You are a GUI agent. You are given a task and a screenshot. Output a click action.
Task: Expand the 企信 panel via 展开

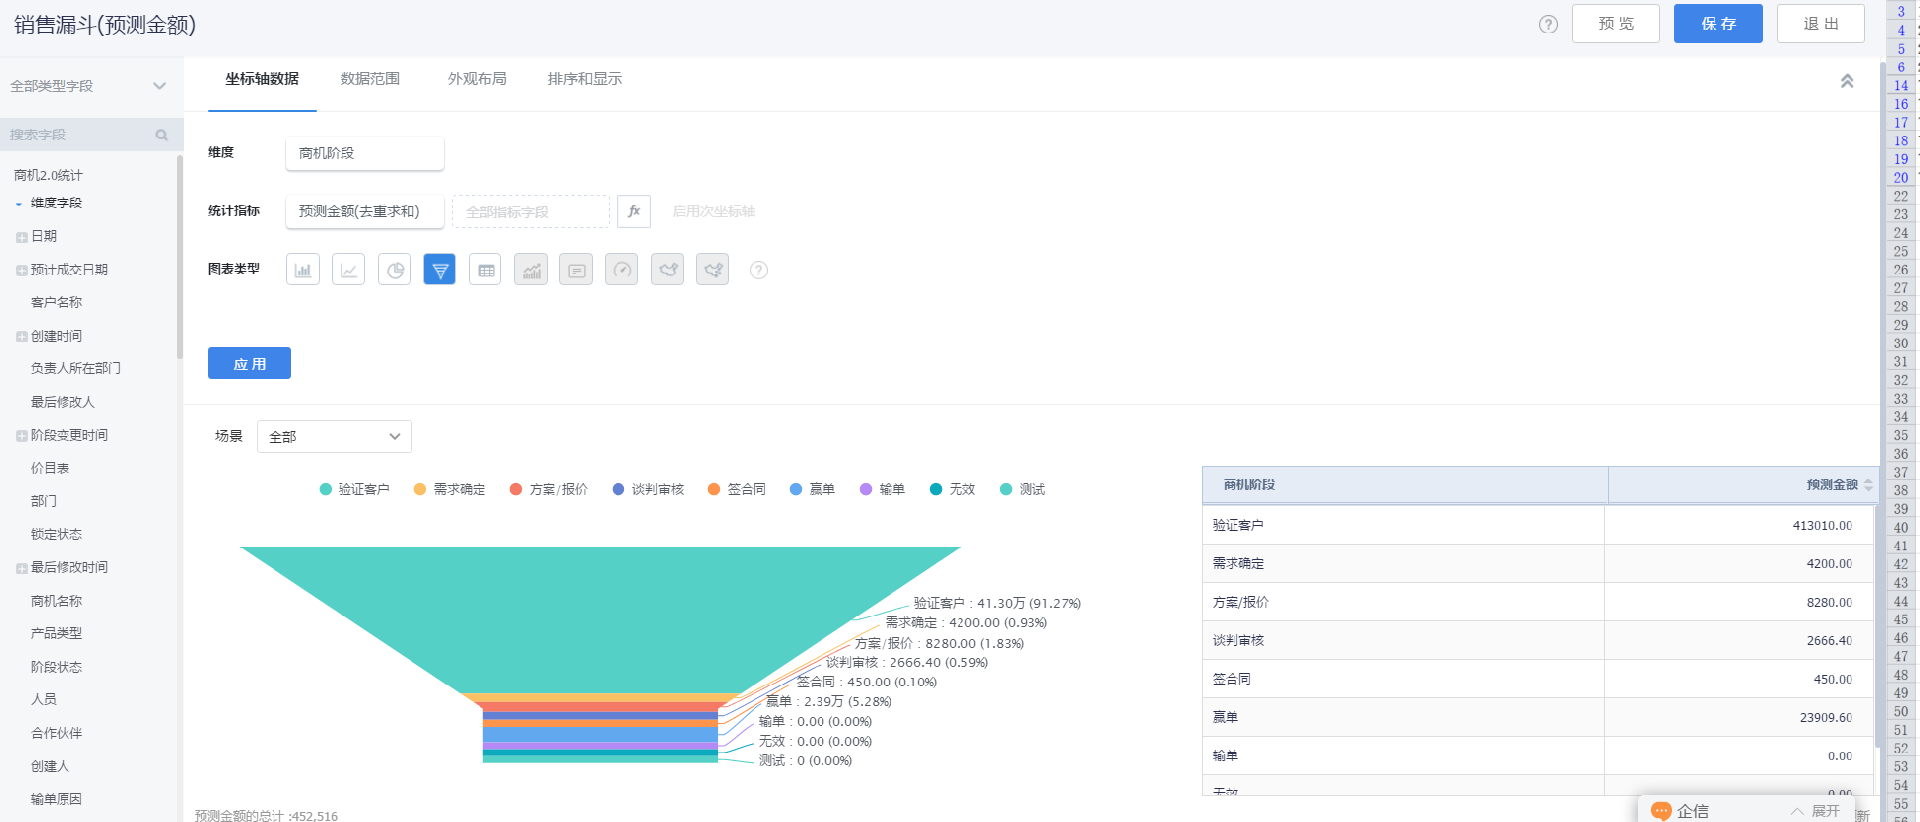point(1816,811)
